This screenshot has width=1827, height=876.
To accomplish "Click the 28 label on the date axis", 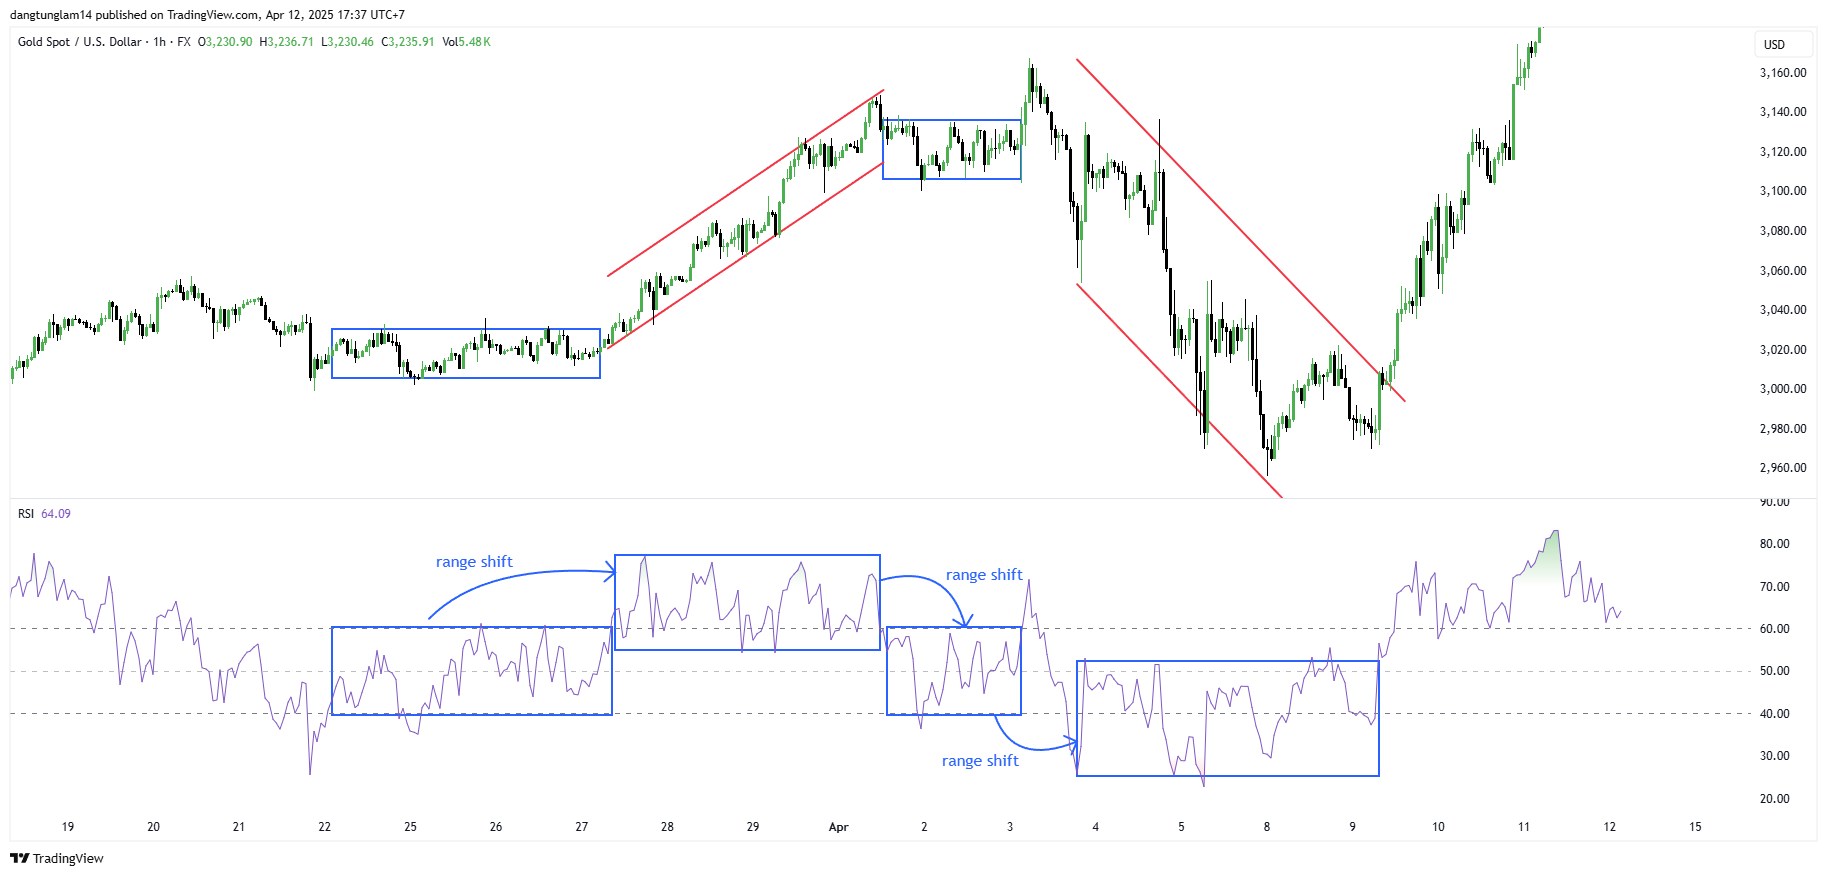I will click(x=667, y=827).
